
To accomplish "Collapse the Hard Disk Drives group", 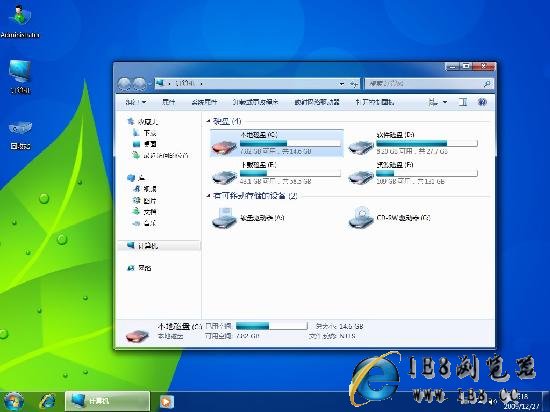I will click(208, 121).
